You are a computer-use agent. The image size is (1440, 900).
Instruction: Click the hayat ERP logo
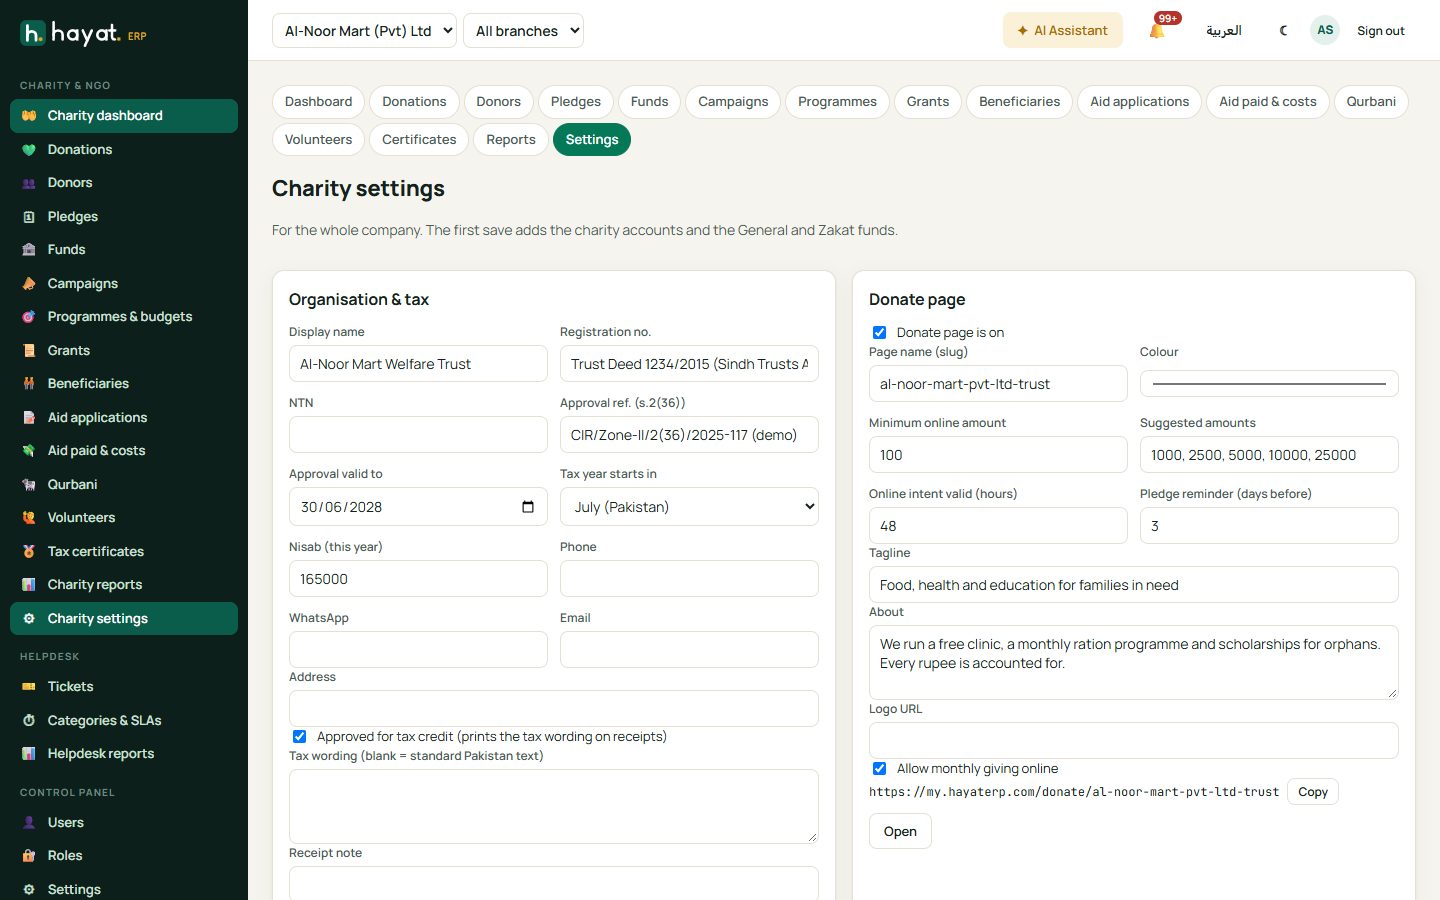coord(84,33)
